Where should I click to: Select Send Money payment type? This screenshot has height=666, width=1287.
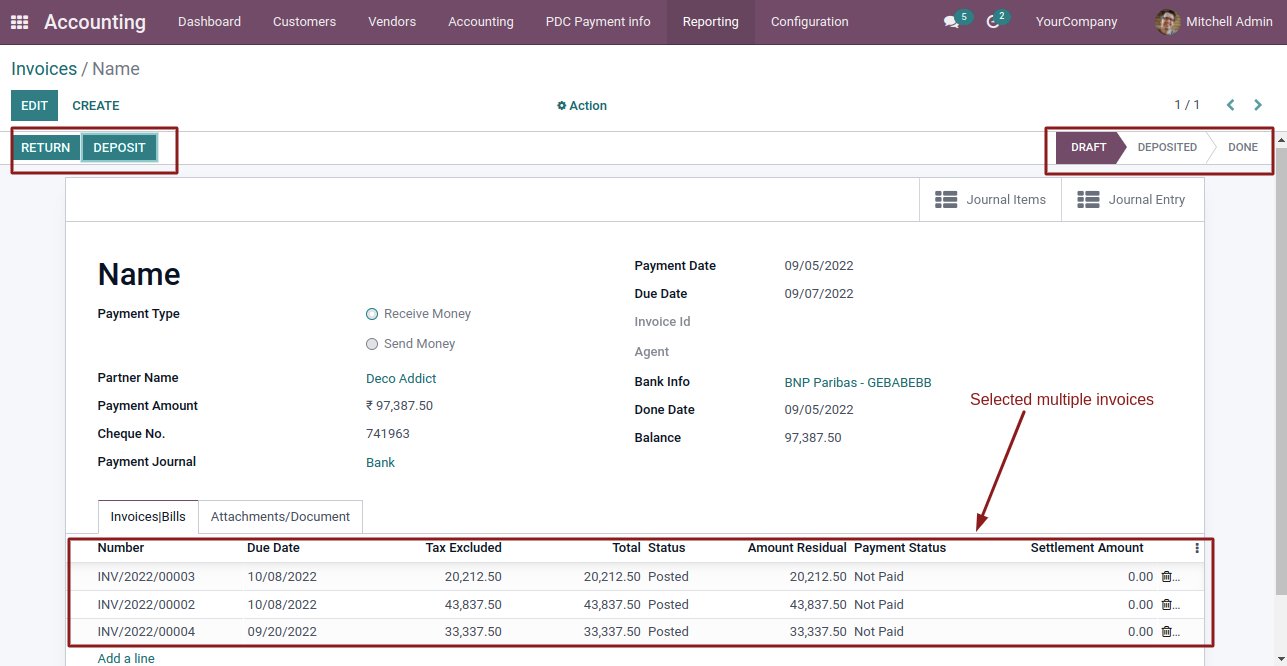click(372, 344)
